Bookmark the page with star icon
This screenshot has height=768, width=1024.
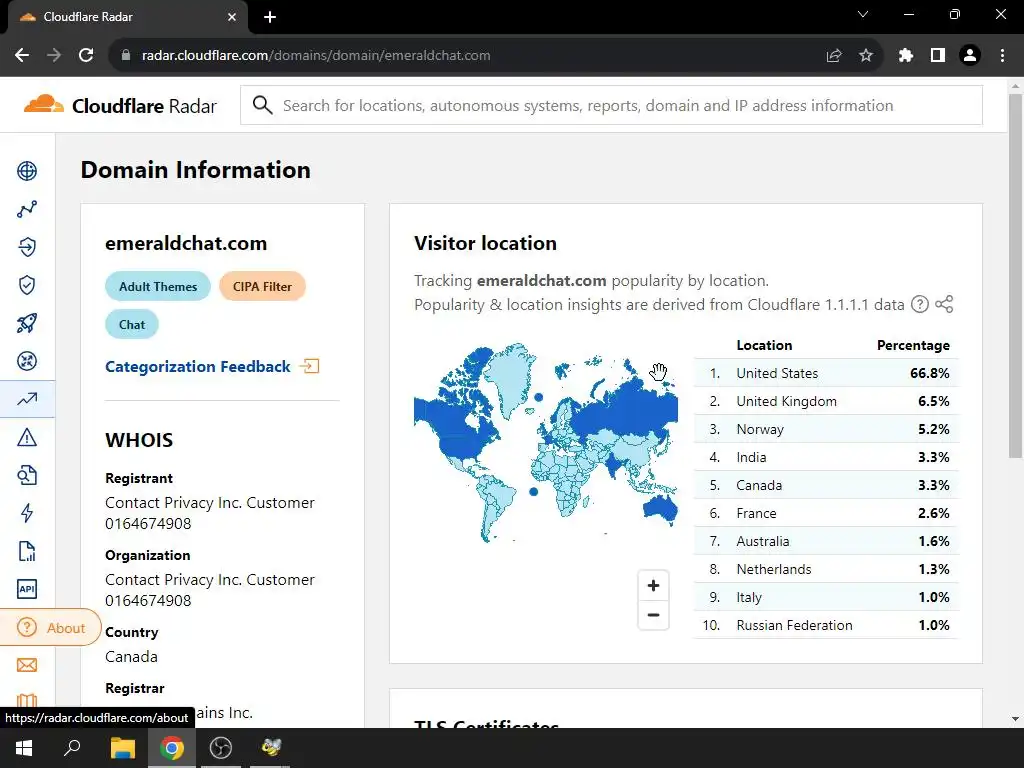point(866,56)
